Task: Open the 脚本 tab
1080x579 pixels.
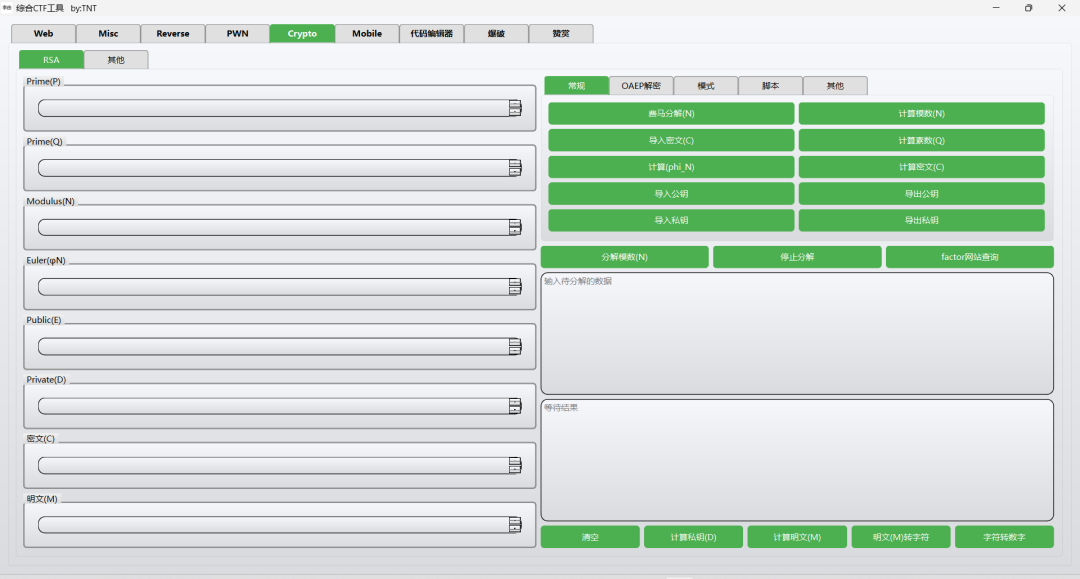Action: pyautogui.click(x=771, y=85)
